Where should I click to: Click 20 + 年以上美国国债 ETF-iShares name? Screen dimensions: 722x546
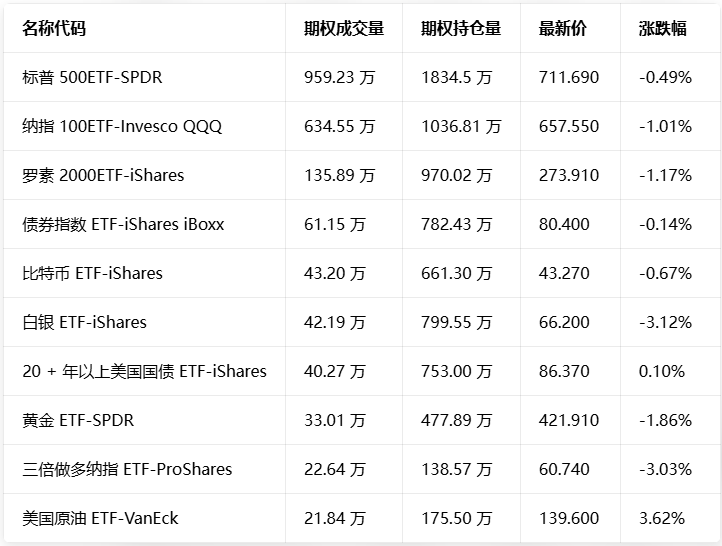(144, 371)
